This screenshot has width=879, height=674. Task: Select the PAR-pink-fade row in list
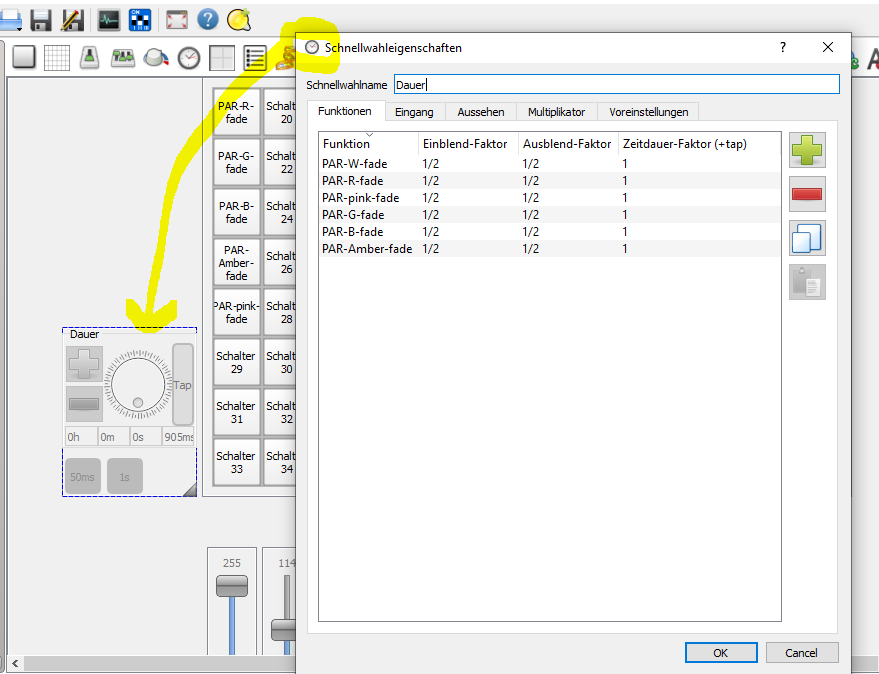coord(360,198)
